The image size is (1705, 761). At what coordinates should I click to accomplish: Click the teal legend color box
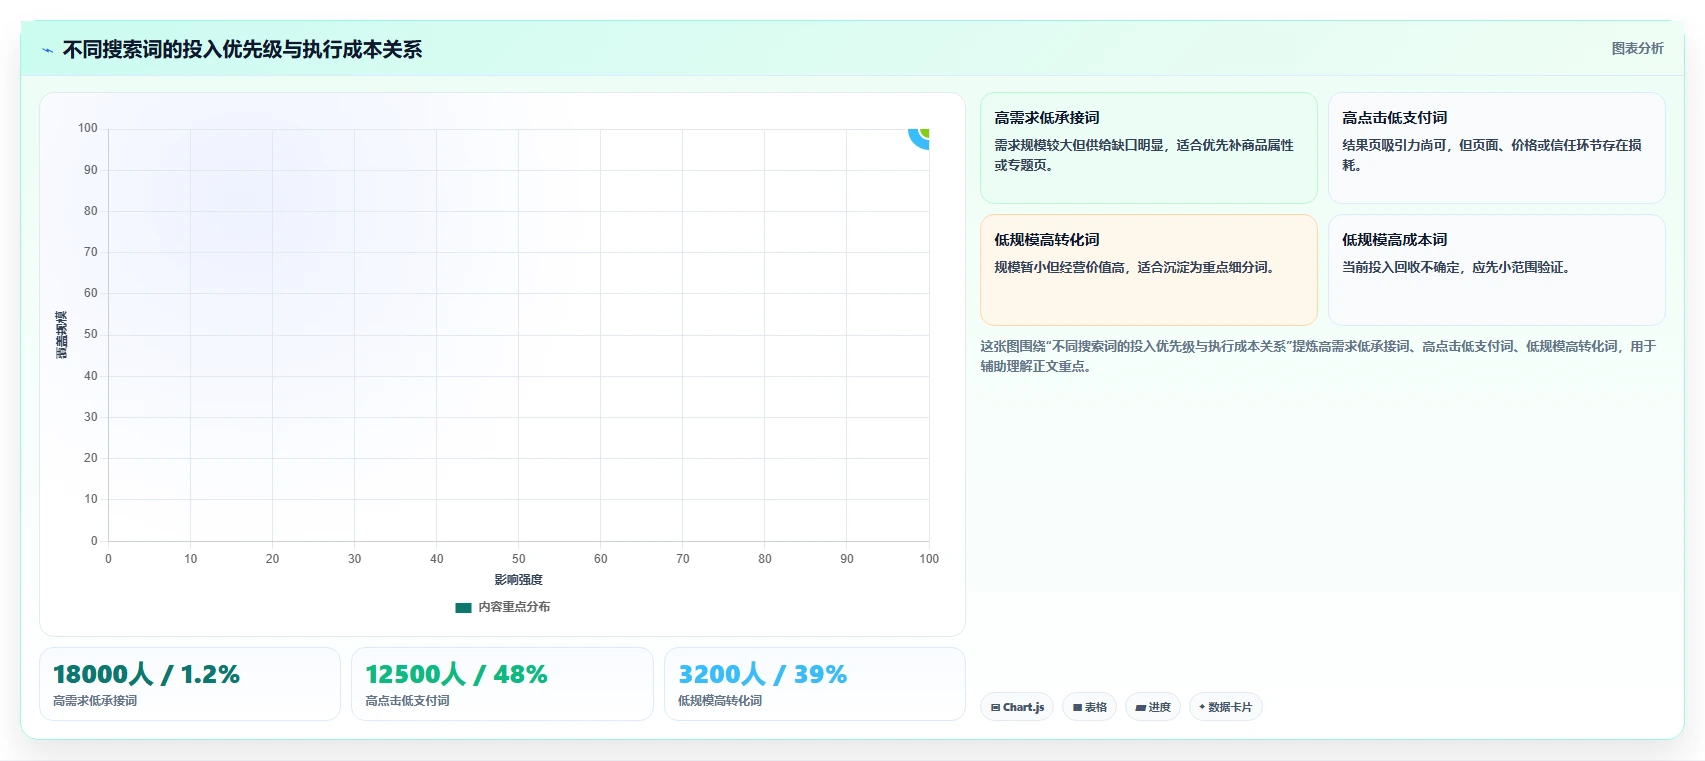pos(463,607)
